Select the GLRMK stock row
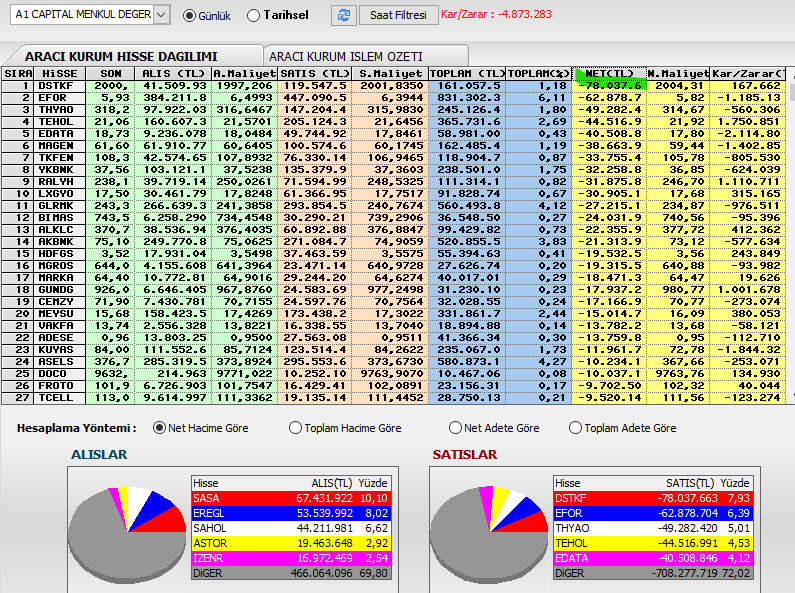 [393, 206]
